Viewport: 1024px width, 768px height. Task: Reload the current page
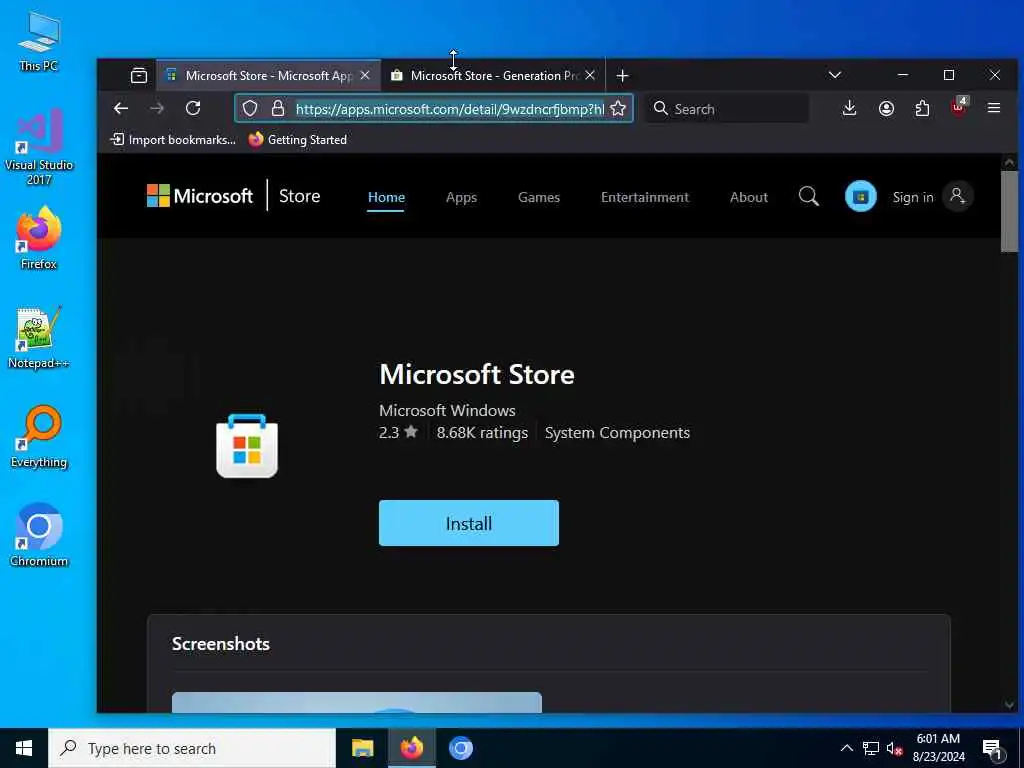(x=193, y=108)
